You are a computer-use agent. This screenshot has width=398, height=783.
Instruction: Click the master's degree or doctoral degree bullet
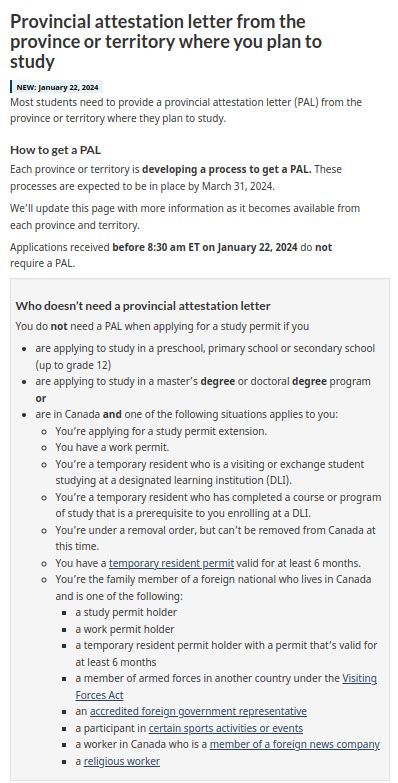pyautogui.click(x=203, y=390)
